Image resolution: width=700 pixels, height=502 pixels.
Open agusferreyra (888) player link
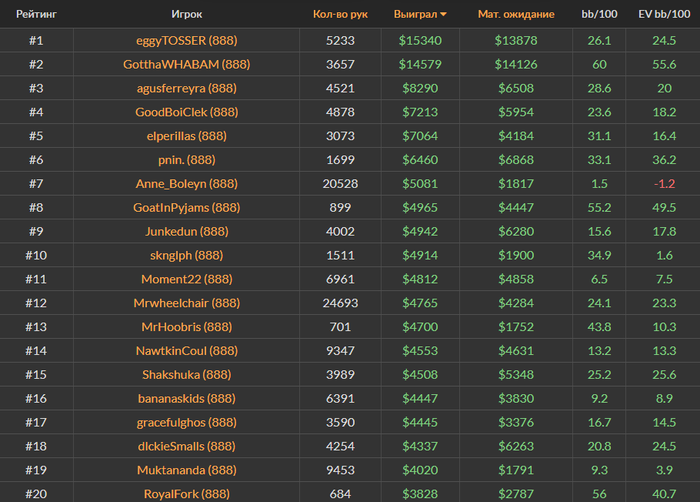(x=187, y=88)
